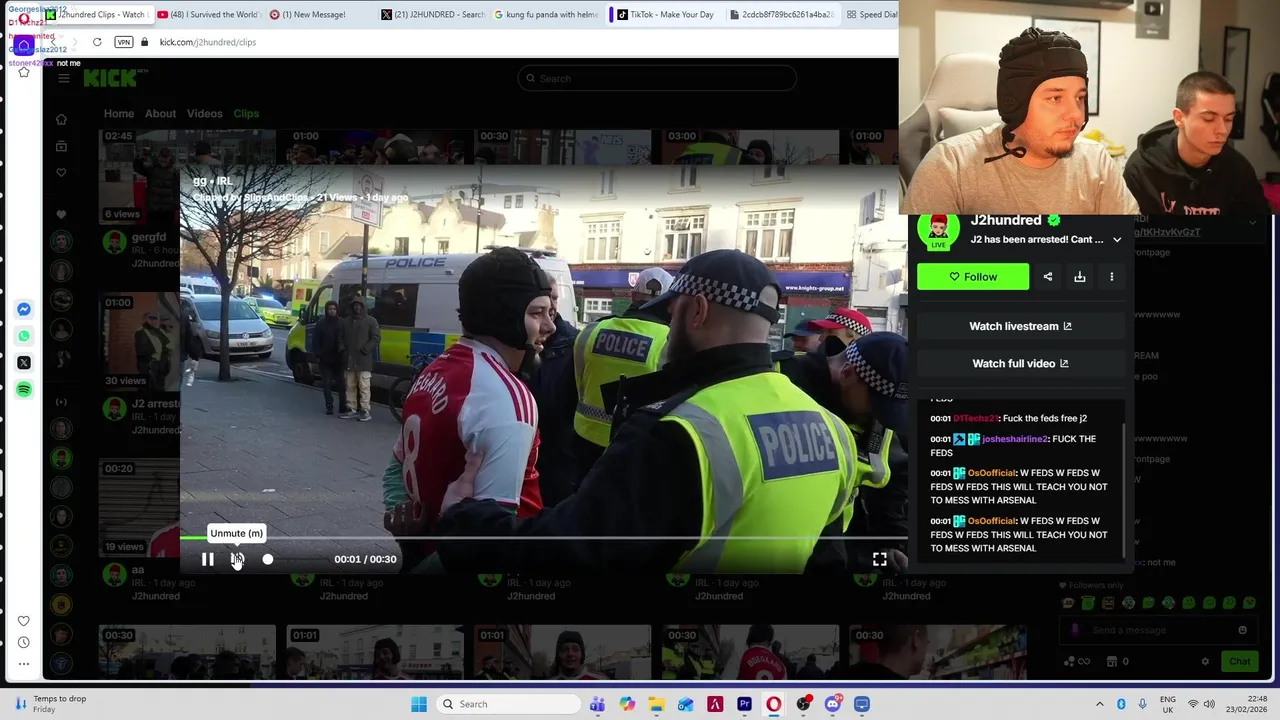
Task: Pause the clip video
Action: tap(207, 559)
